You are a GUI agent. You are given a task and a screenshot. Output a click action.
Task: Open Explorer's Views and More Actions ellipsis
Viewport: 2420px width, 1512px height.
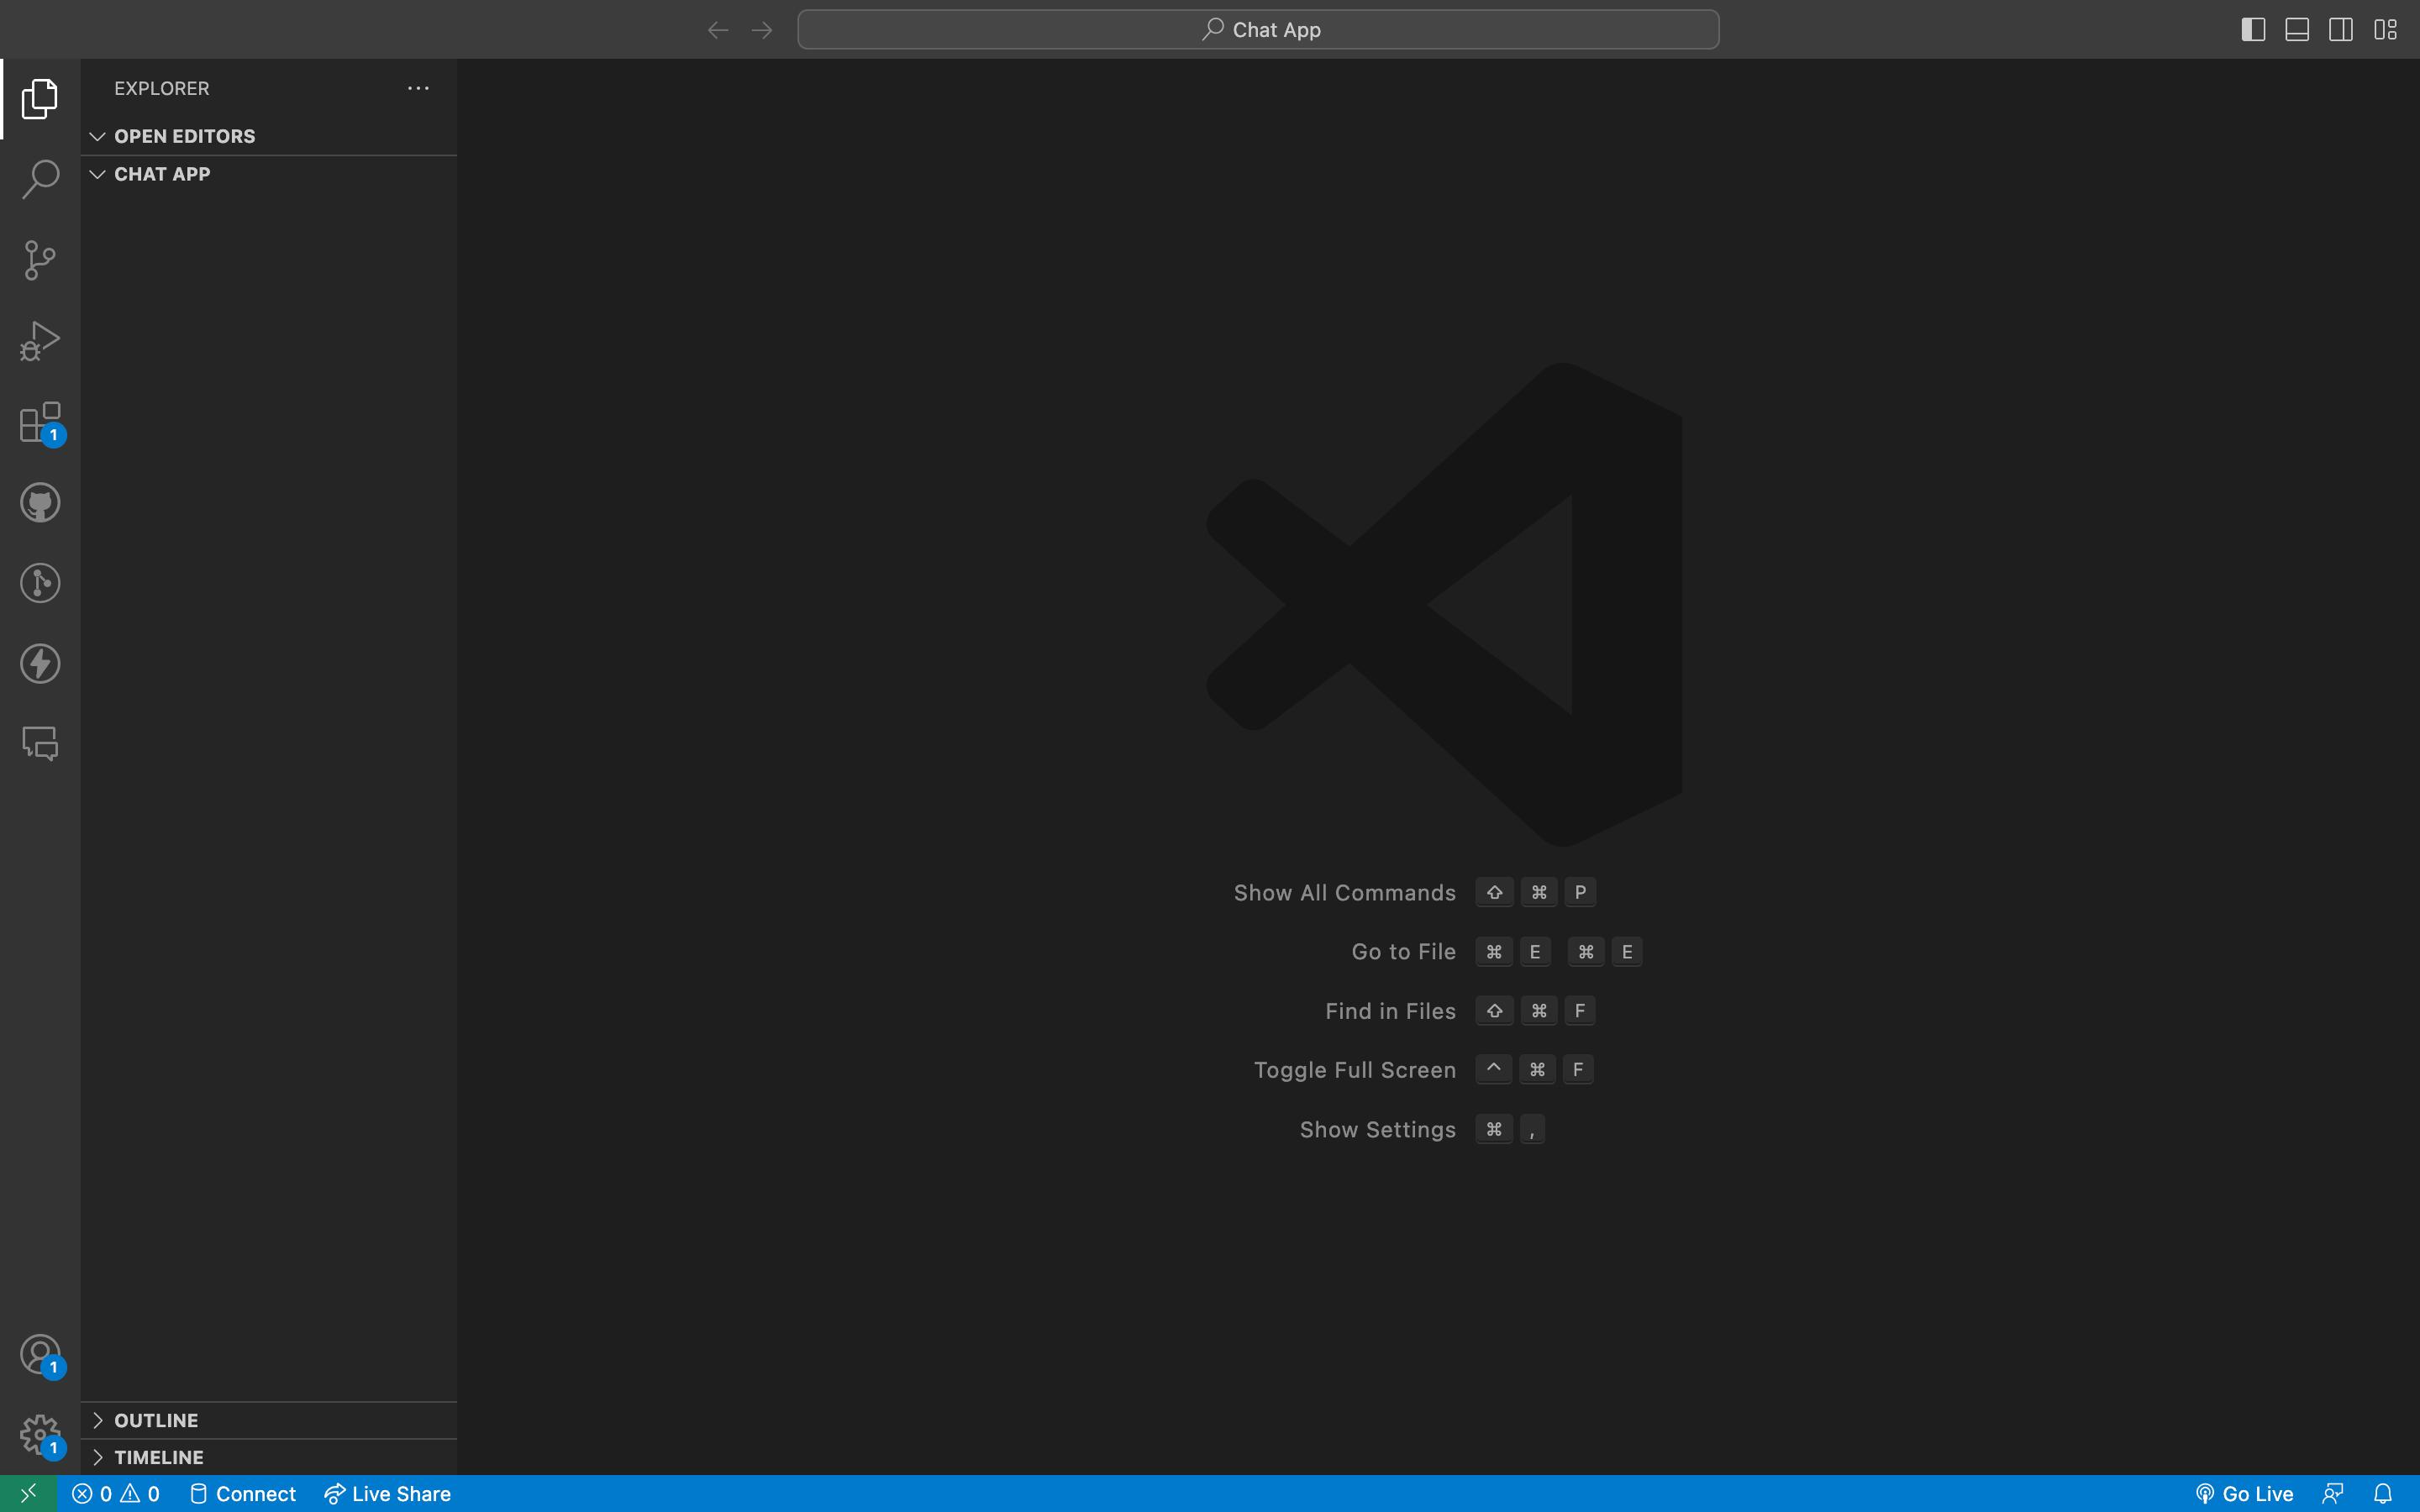[x=418, y=88]
